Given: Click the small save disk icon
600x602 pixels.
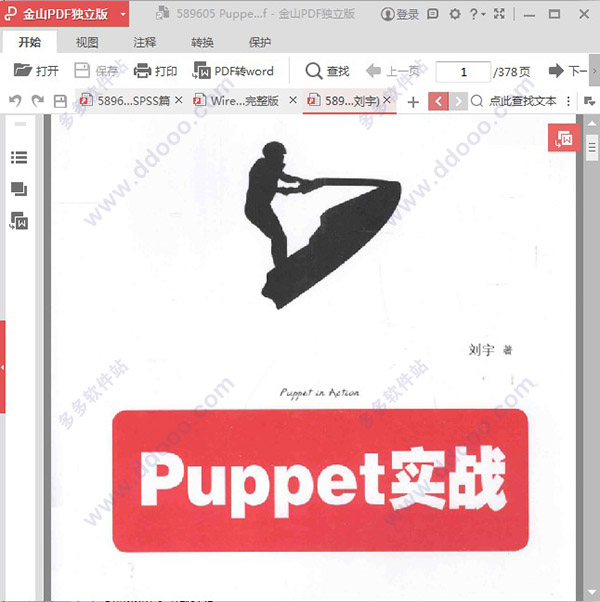Looking at the screenshot, I should (60, 101).
